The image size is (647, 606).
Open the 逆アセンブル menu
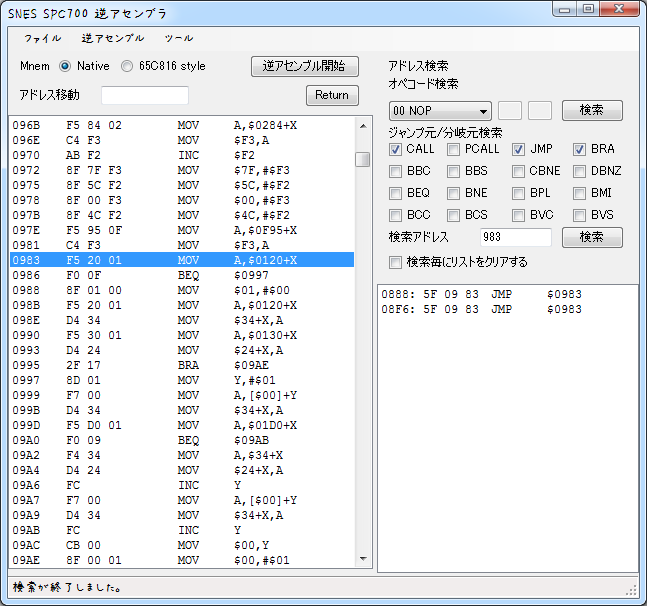click(112, 38)
